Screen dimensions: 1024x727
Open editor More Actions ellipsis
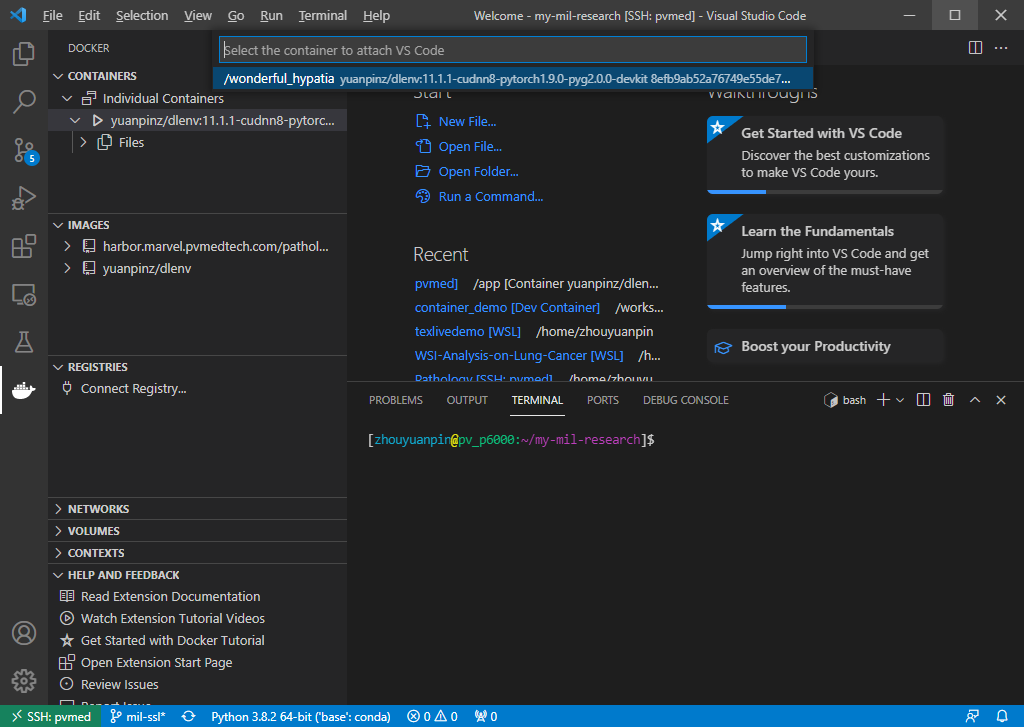pos(1000,48)
